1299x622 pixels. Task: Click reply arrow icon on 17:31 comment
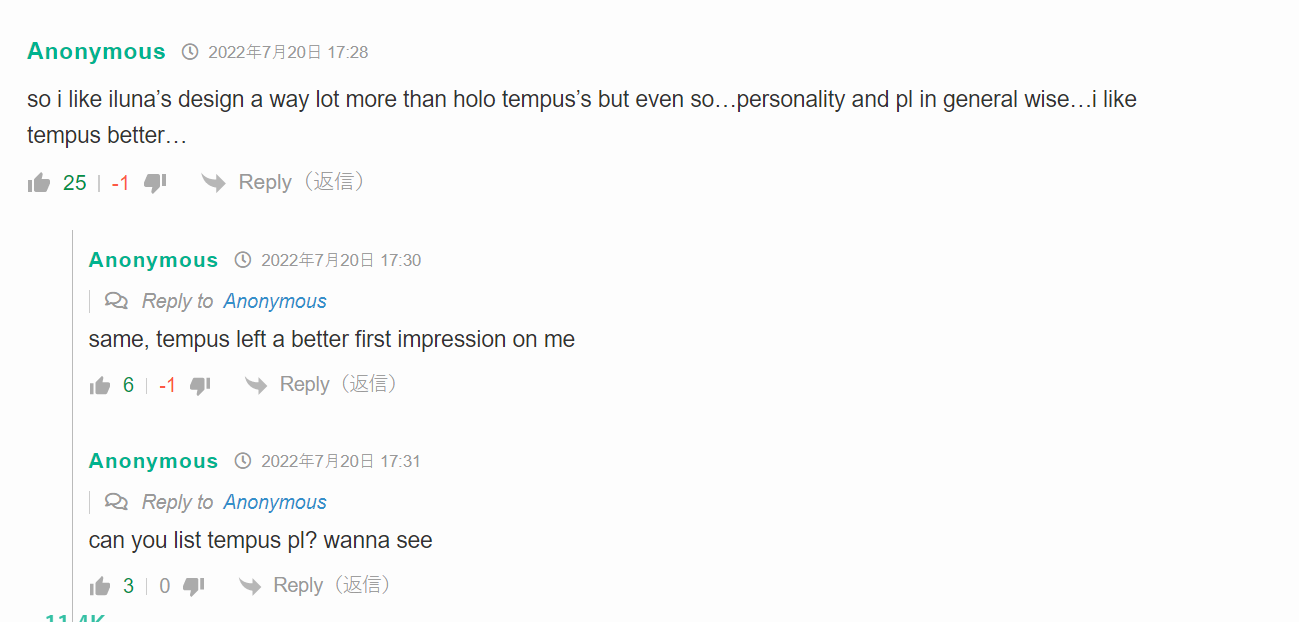[x=250, y=586]
